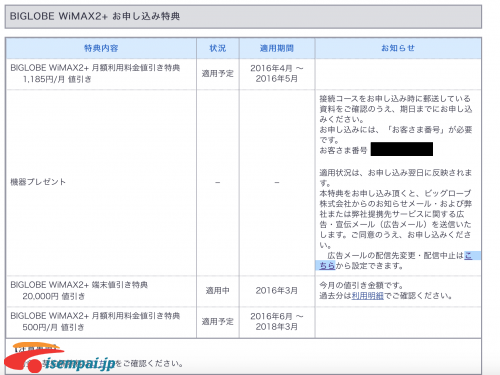This screenshot has width=500, height=375.
Task: Select the 特典内容 column header
Action: click(101, 48)
